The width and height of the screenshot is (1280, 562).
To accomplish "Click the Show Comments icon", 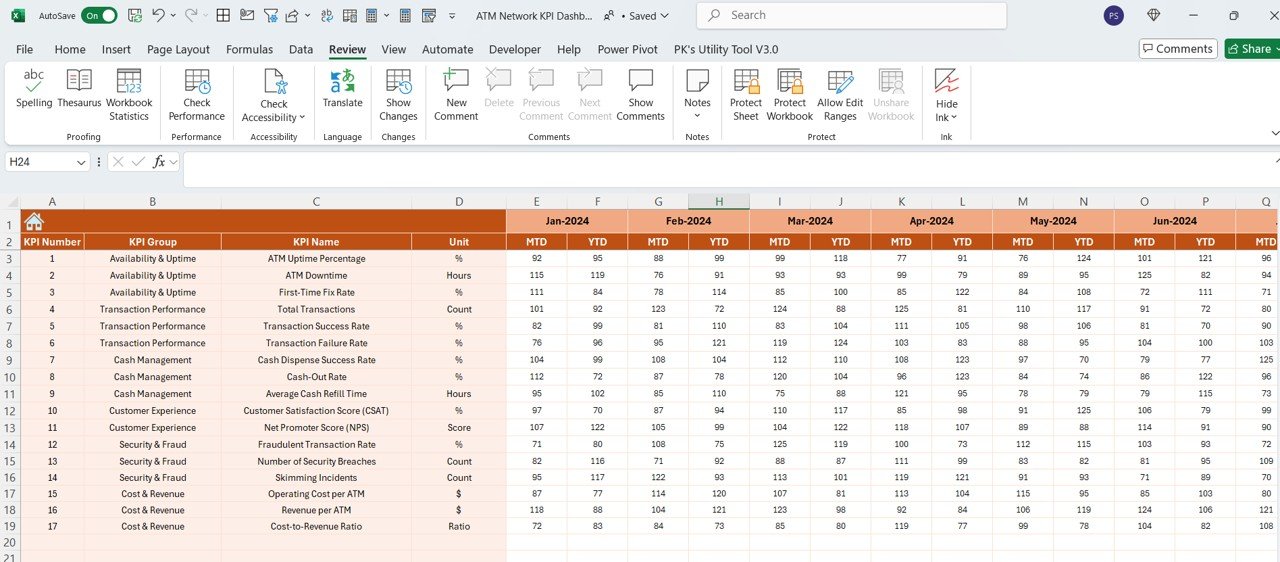I will pos(641,82).
